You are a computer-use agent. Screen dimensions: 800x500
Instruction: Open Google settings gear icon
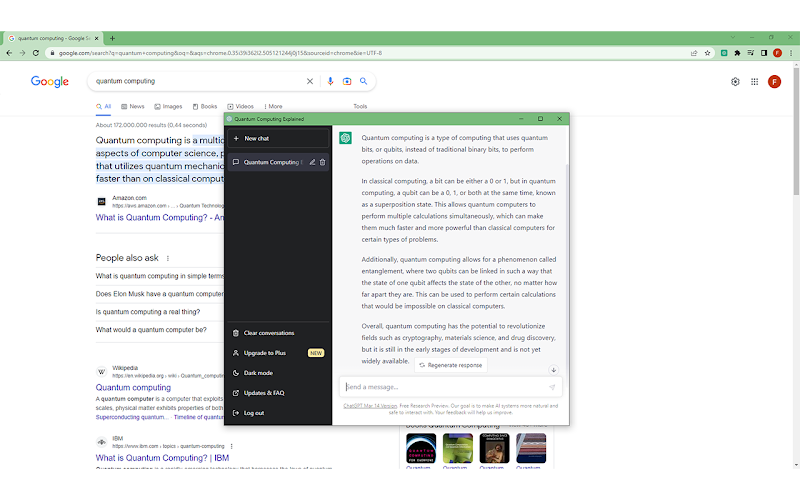point(735,82)
